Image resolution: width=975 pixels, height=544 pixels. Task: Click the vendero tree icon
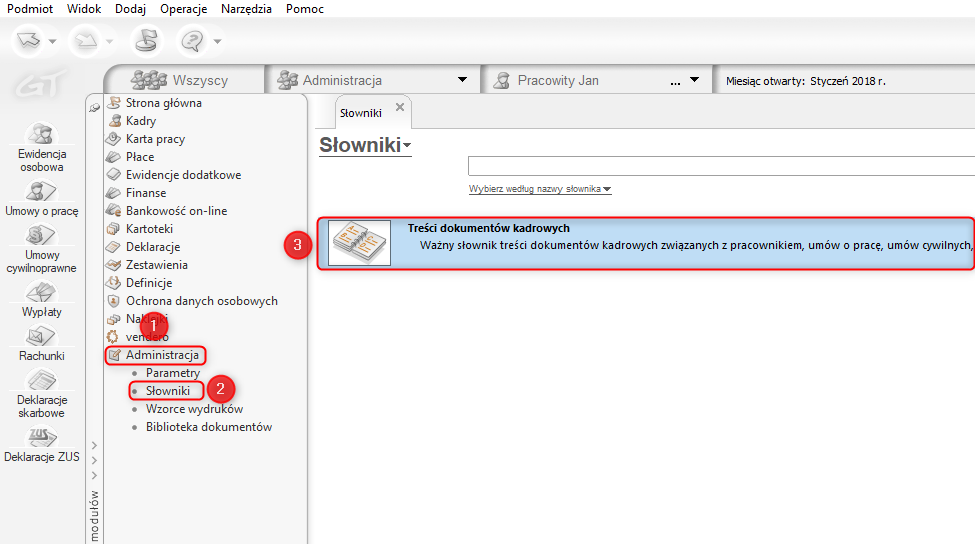point(113,337)
